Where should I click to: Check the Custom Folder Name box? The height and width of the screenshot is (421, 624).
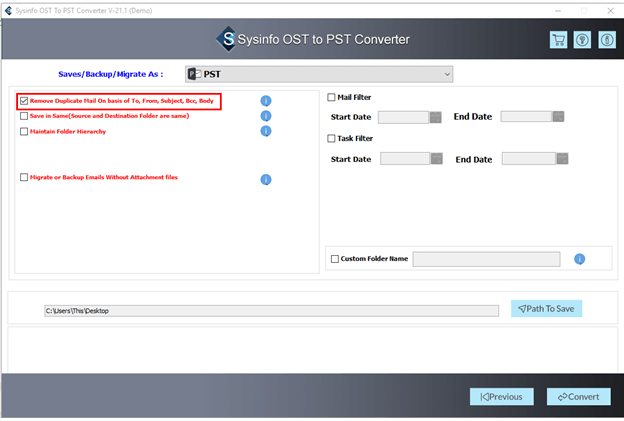pos(335,259)
